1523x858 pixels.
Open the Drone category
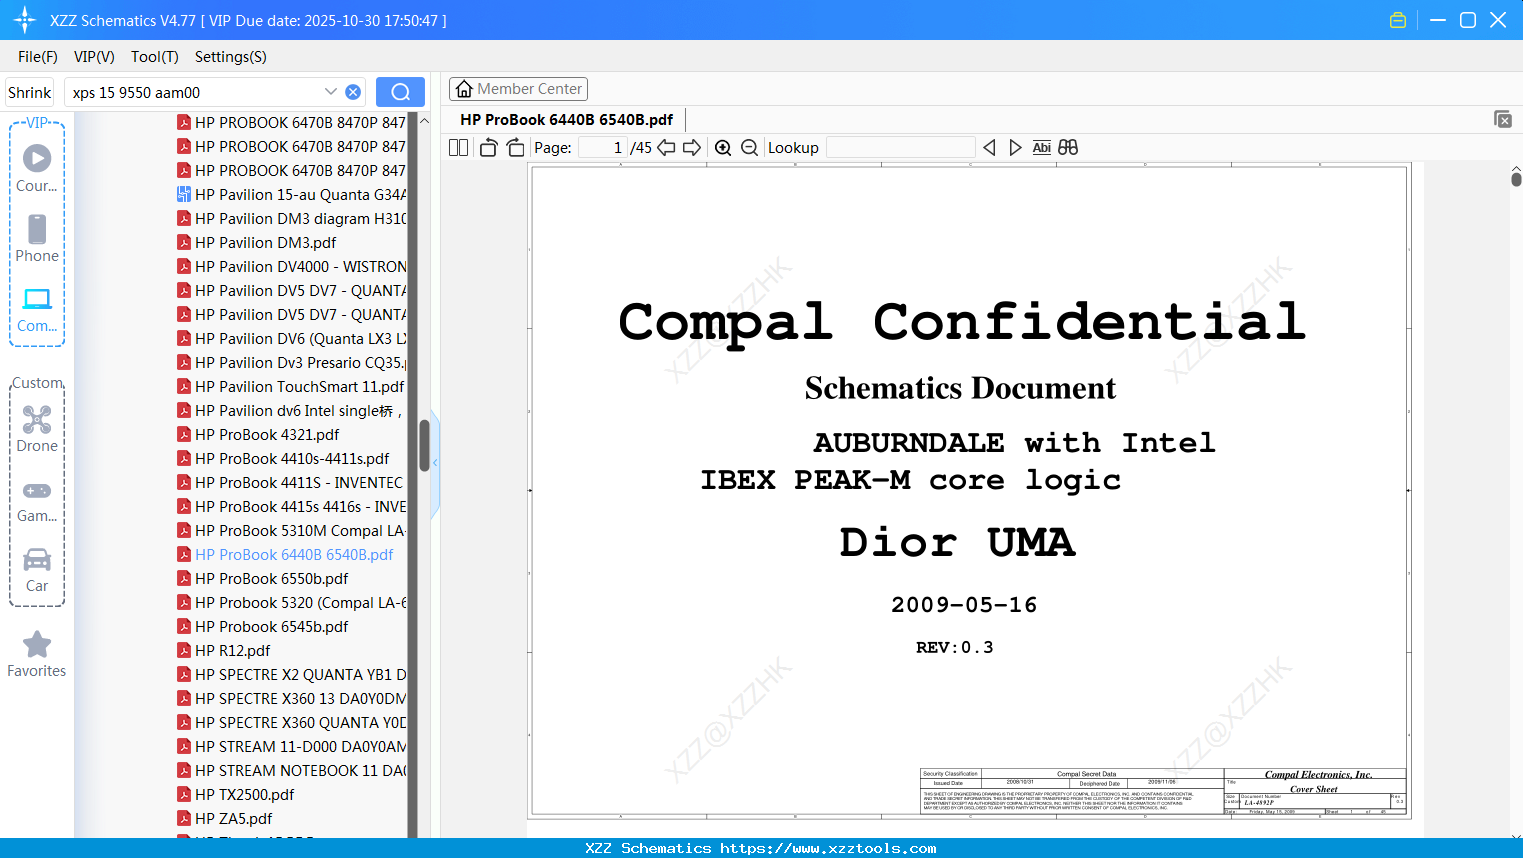point(37,429)
